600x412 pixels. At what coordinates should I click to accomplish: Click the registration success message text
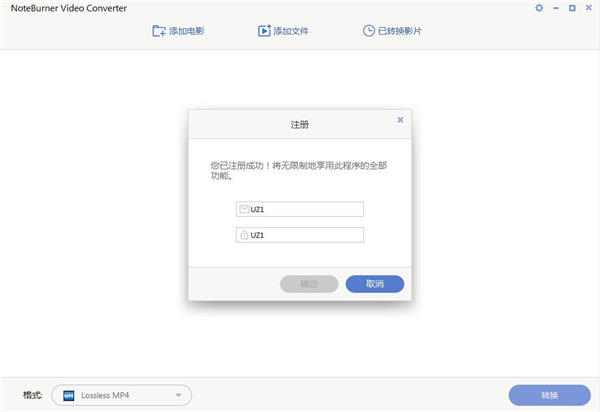click(x=298, y=170)
